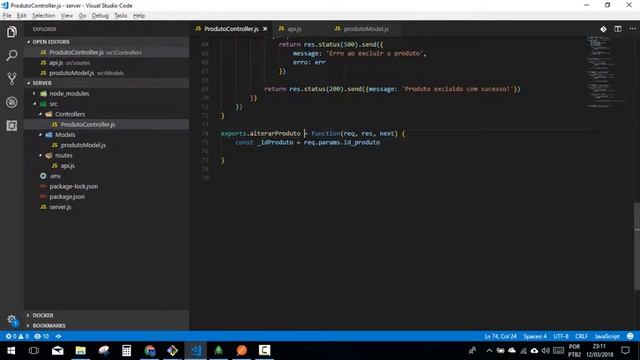640x360 pixels.
Task: Open errors and warnings in status bar
Action: click(17, 336)
